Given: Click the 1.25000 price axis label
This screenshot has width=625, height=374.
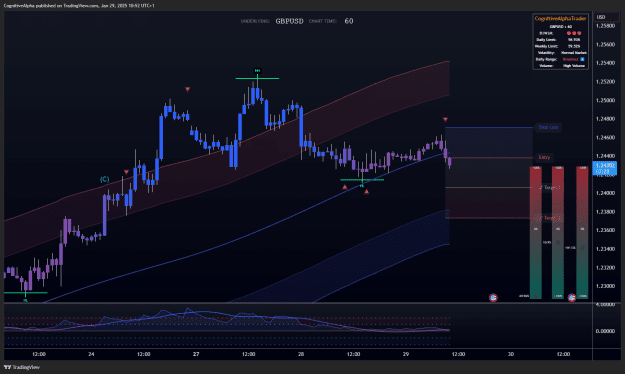Looking at the screenshot, I should pyautogui.click(x=605, y=100).
